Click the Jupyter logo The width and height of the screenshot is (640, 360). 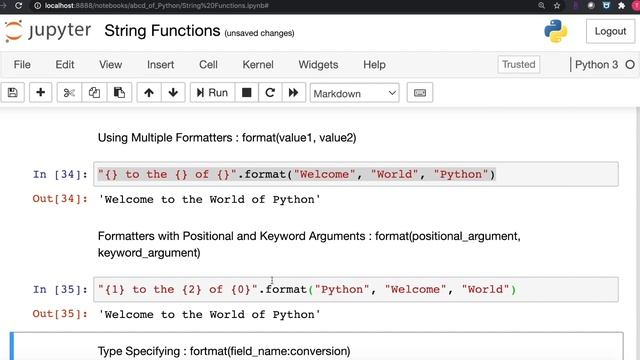(48, 31)
